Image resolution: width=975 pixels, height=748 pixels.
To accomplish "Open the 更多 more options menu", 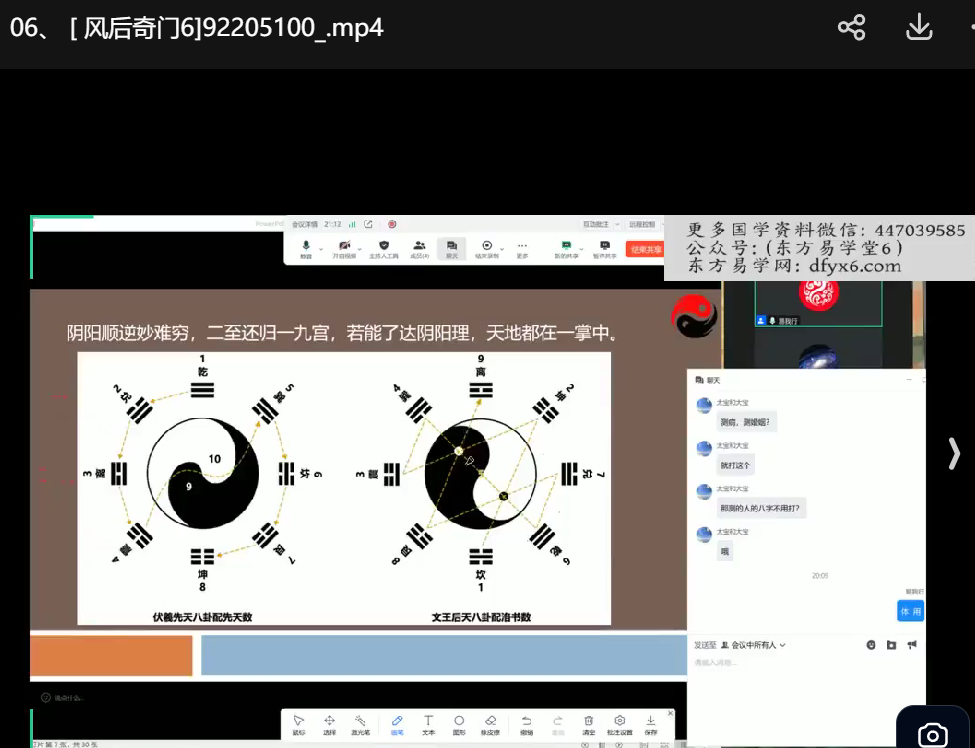I will point(522,248).
